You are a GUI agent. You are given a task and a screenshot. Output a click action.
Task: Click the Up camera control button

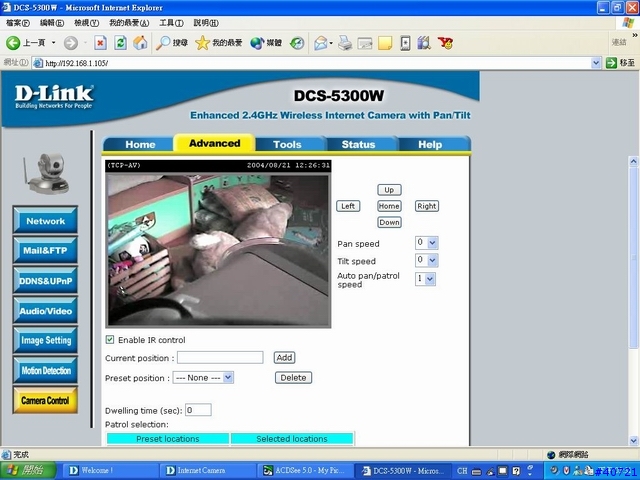coord(389,190)
